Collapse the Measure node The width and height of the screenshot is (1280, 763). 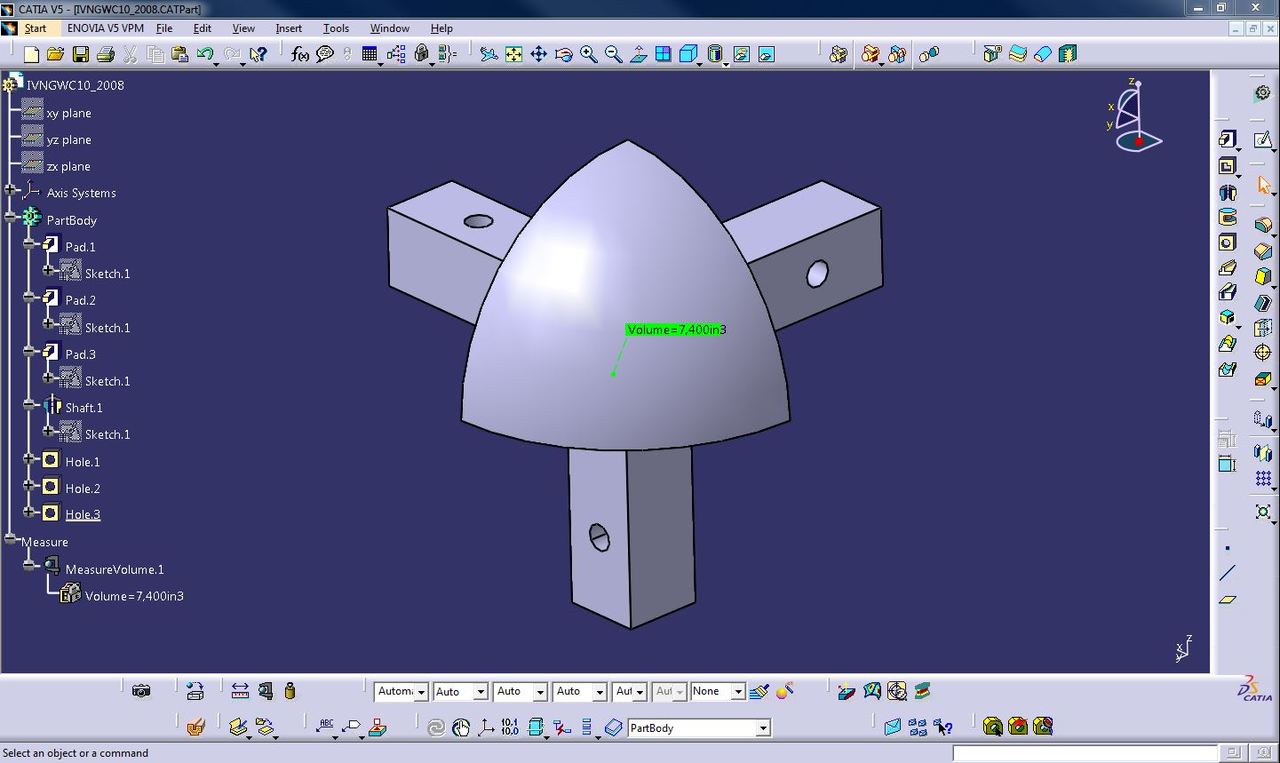(11, 539)
